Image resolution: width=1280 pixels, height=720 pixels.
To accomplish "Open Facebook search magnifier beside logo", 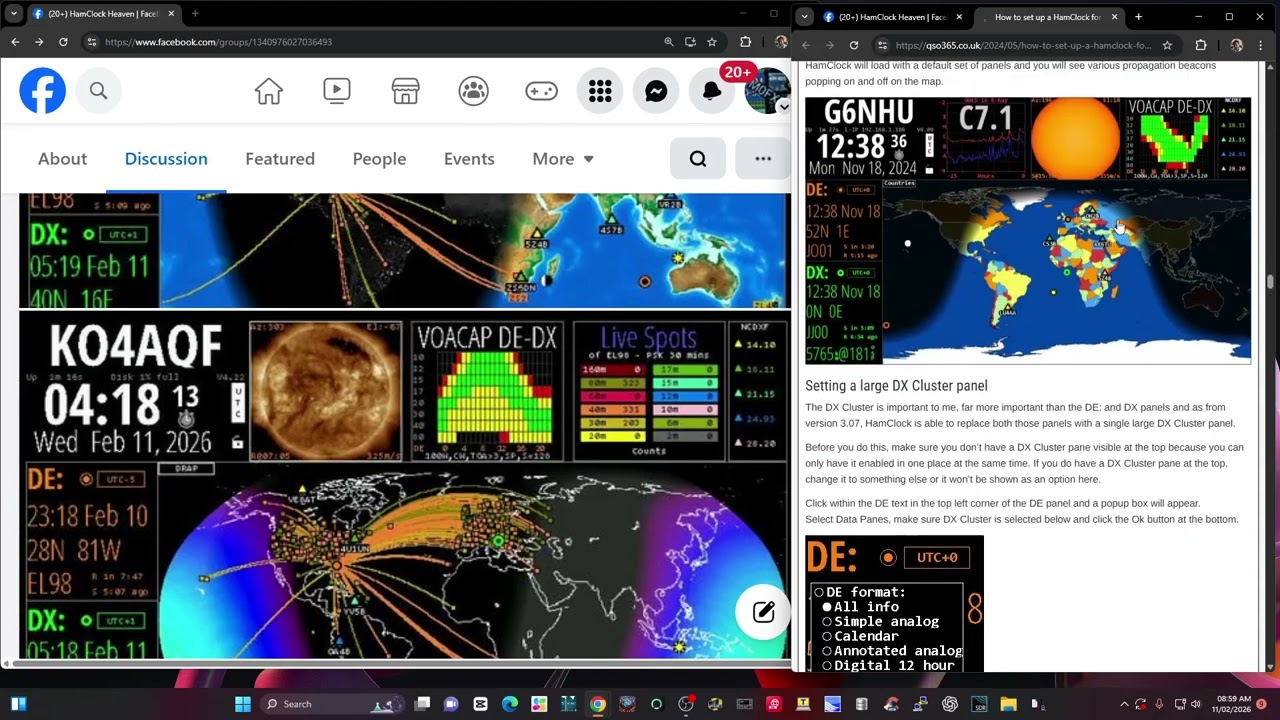I will (x=98, y=91).
